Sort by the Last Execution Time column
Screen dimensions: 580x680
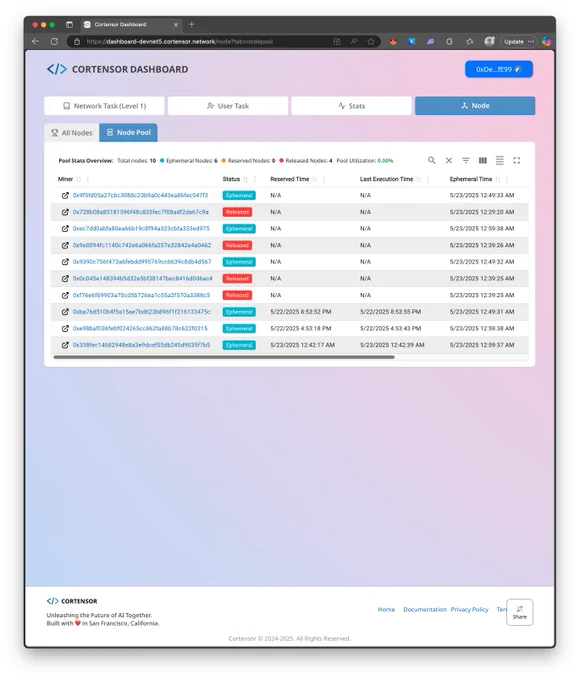pos(419,179)
